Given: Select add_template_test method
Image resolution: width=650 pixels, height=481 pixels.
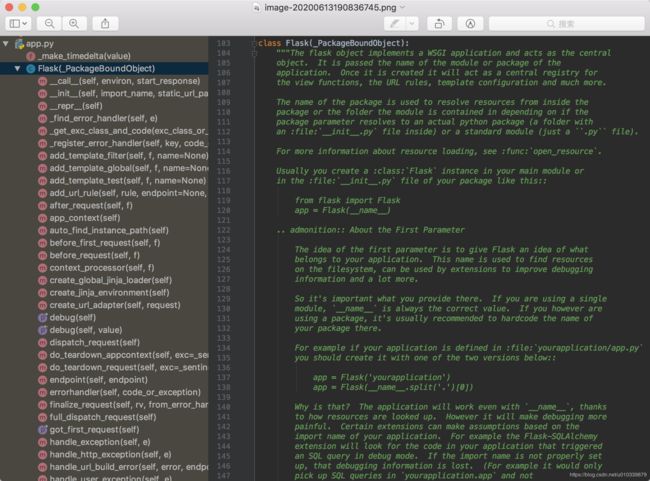Looking at the screenshot, I should pos(128,181).
